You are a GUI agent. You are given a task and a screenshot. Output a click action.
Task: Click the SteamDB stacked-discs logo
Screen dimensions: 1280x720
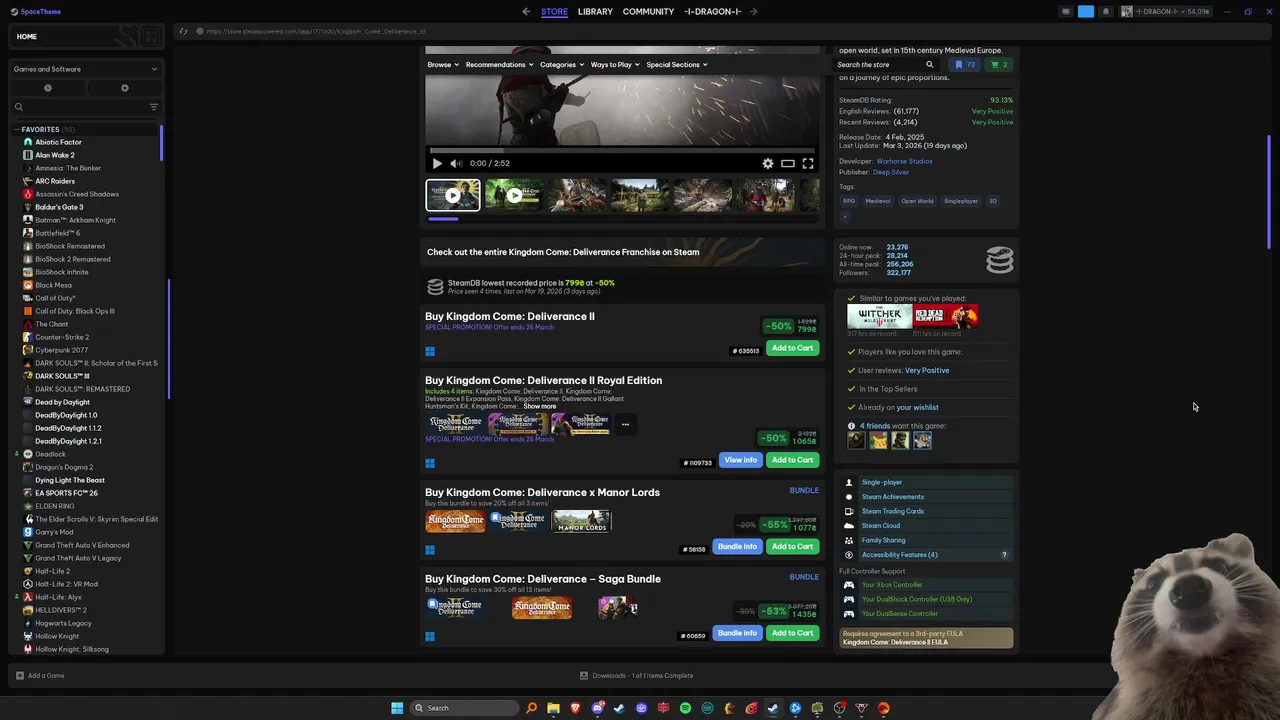tap(999, 260)
